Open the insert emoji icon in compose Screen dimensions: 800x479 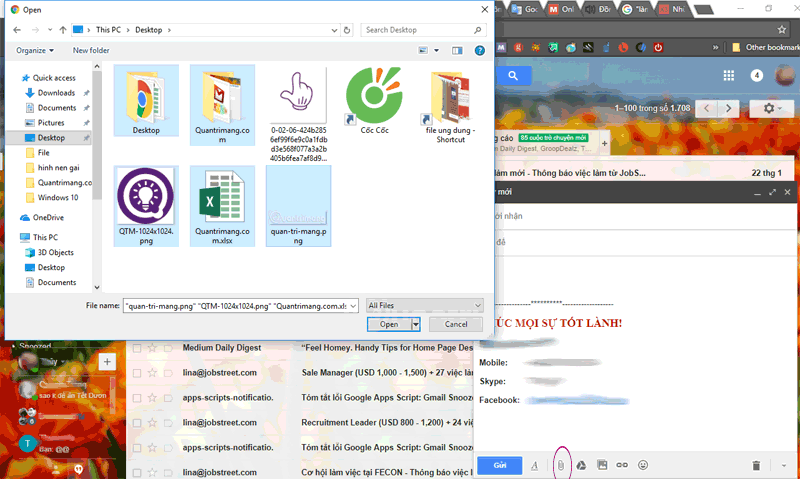(643, 465)
